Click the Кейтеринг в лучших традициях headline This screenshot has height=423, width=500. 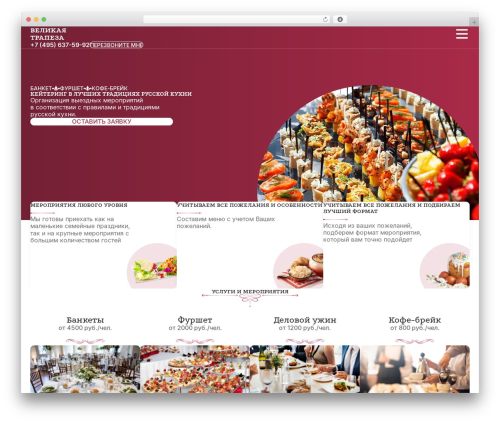(x=111, y=94)
